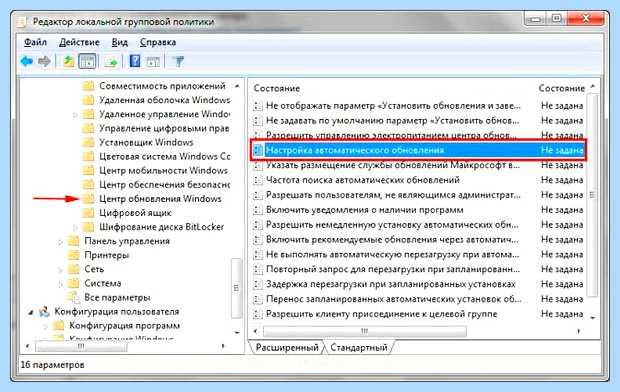620x392 pixels.
Task: Select Цветовая система Windows folder
Action: [164, 156]
